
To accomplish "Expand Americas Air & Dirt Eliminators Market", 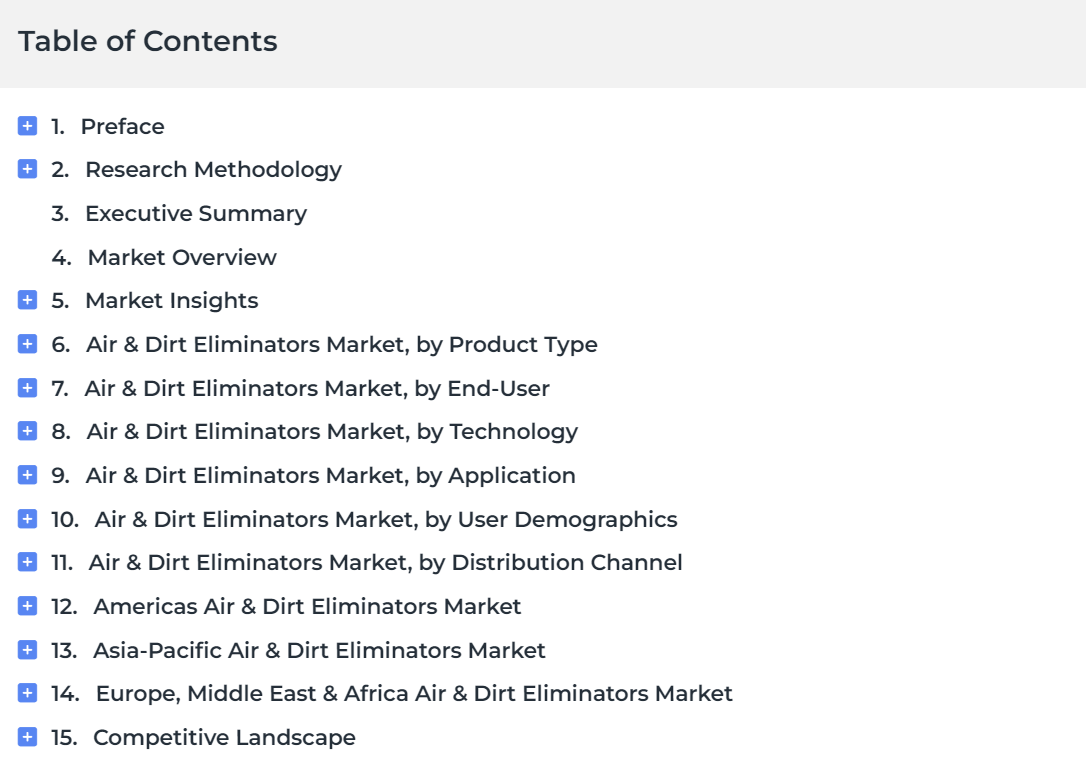I will [x=27, y=606].
